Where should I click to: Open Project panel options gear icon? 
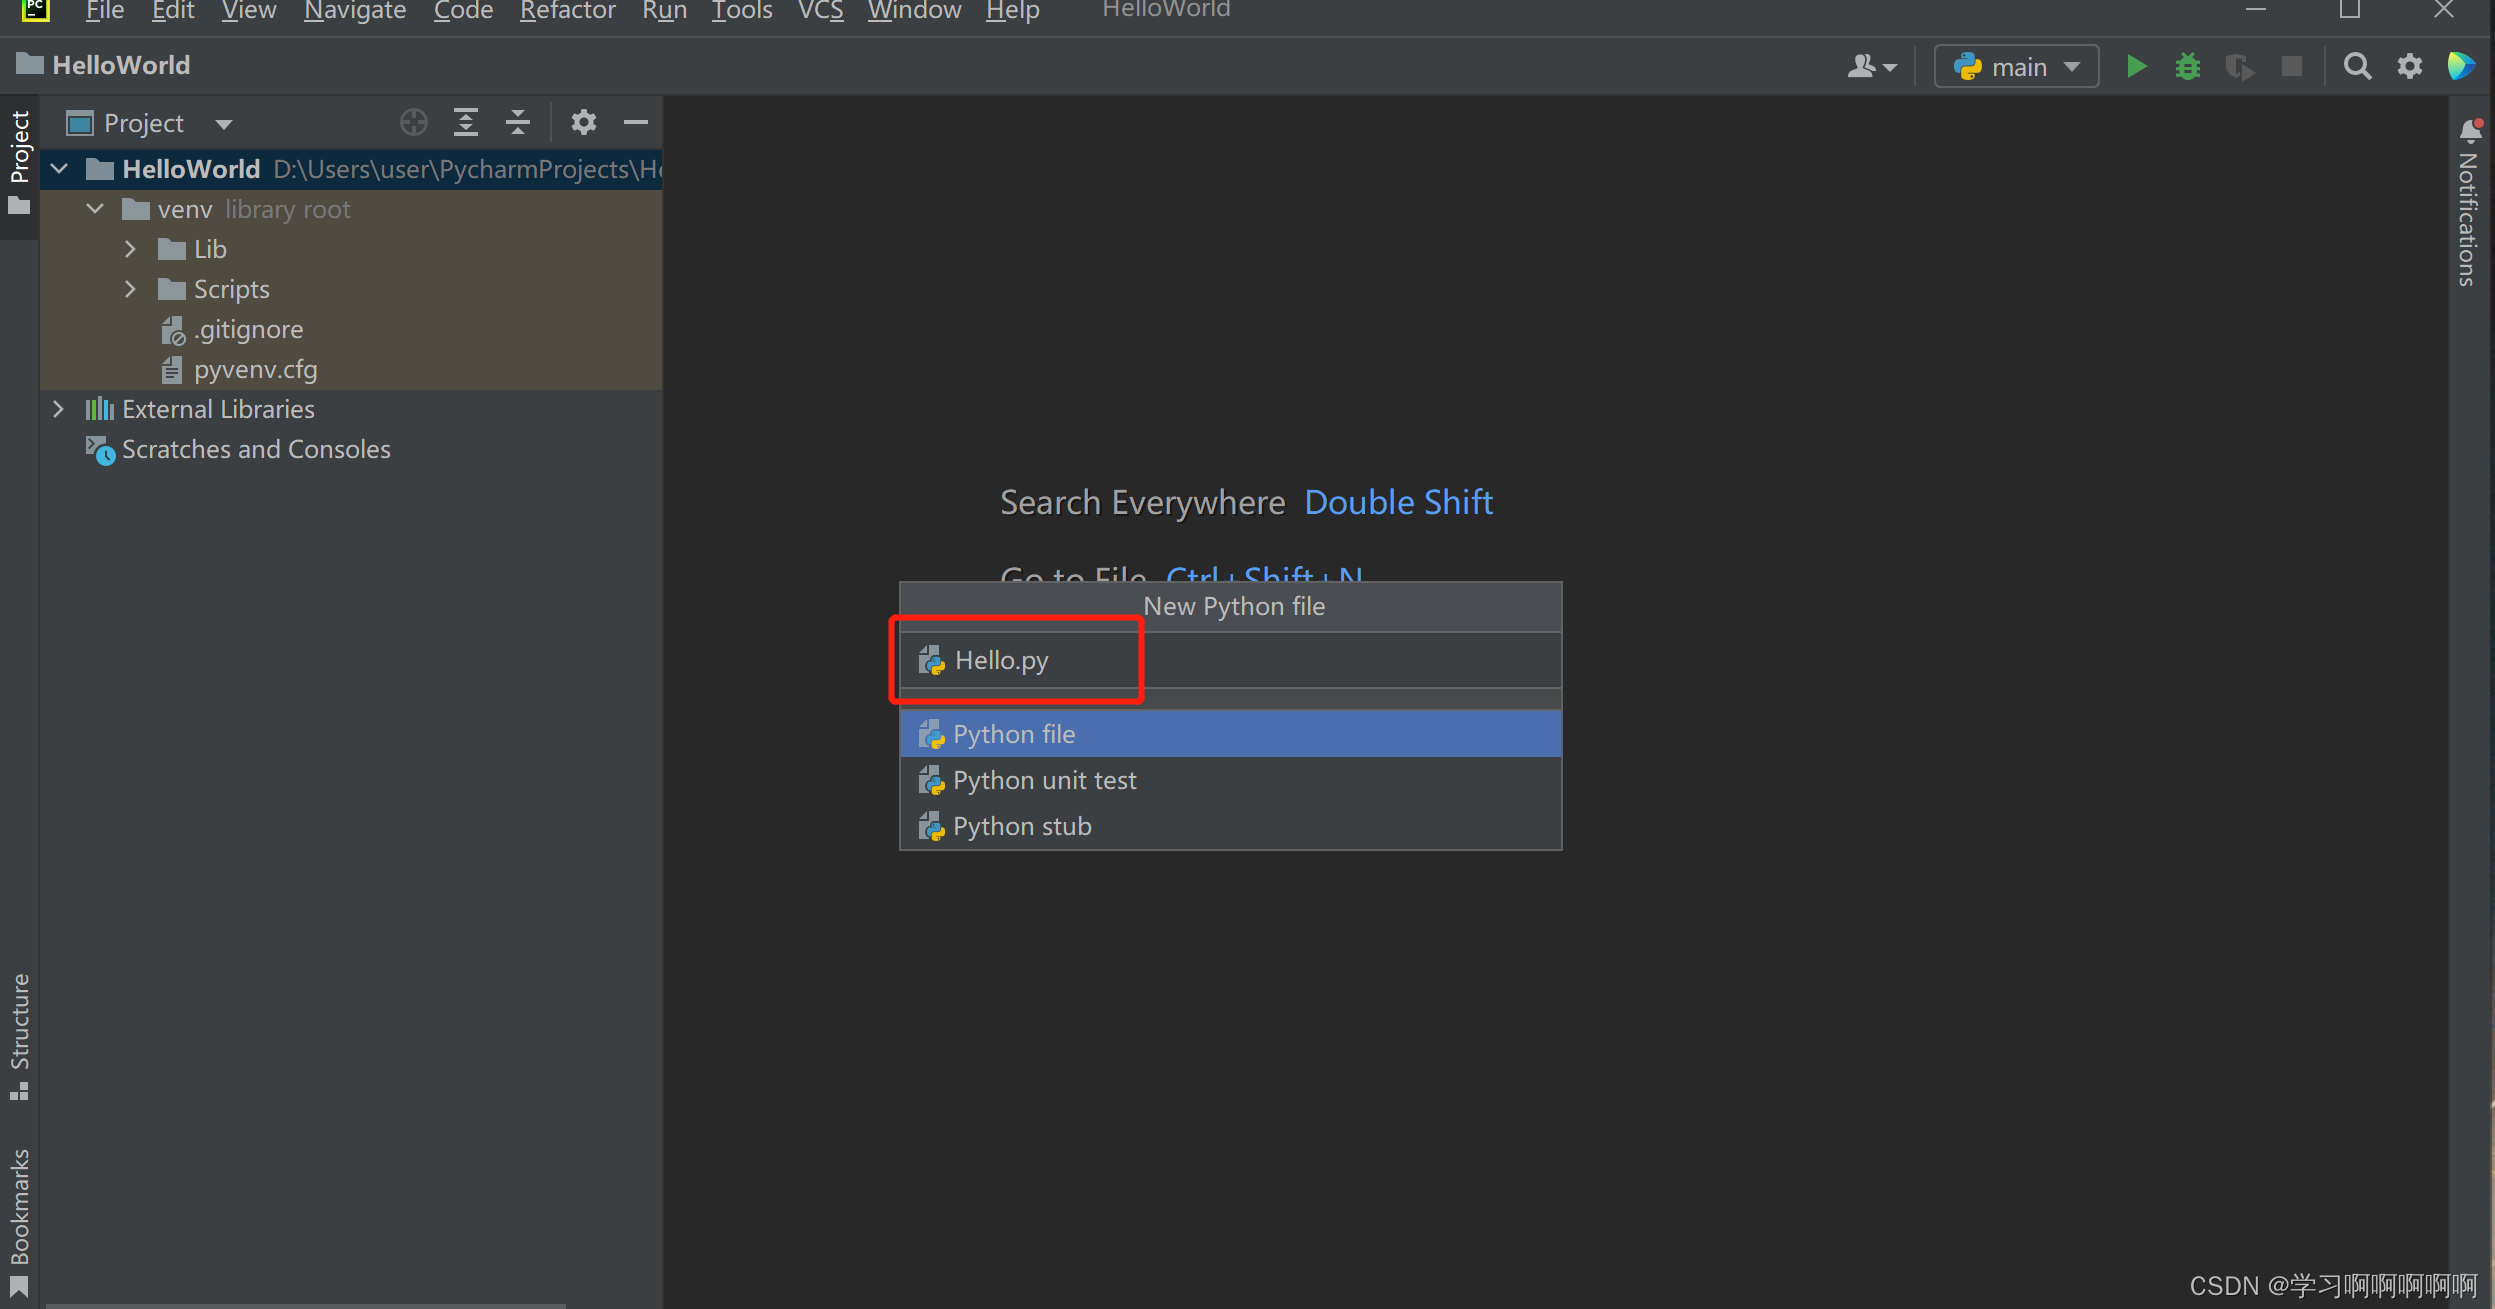(x=584, y=123)
